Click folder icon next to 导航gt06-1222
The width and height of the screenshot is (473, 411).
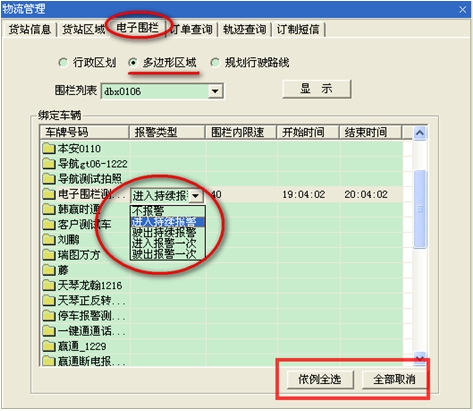click(x=49, y=163)
